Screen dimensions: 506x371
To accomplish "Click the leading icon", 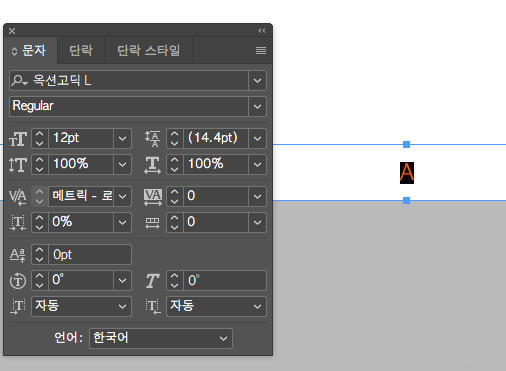I will [x=152, y=139].
